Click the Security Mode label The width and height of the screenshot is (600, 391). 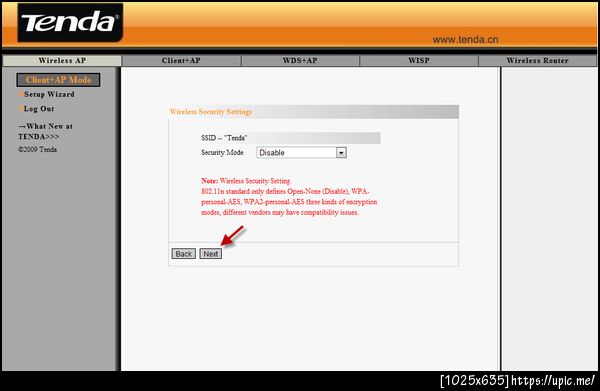tap(222, 152)
